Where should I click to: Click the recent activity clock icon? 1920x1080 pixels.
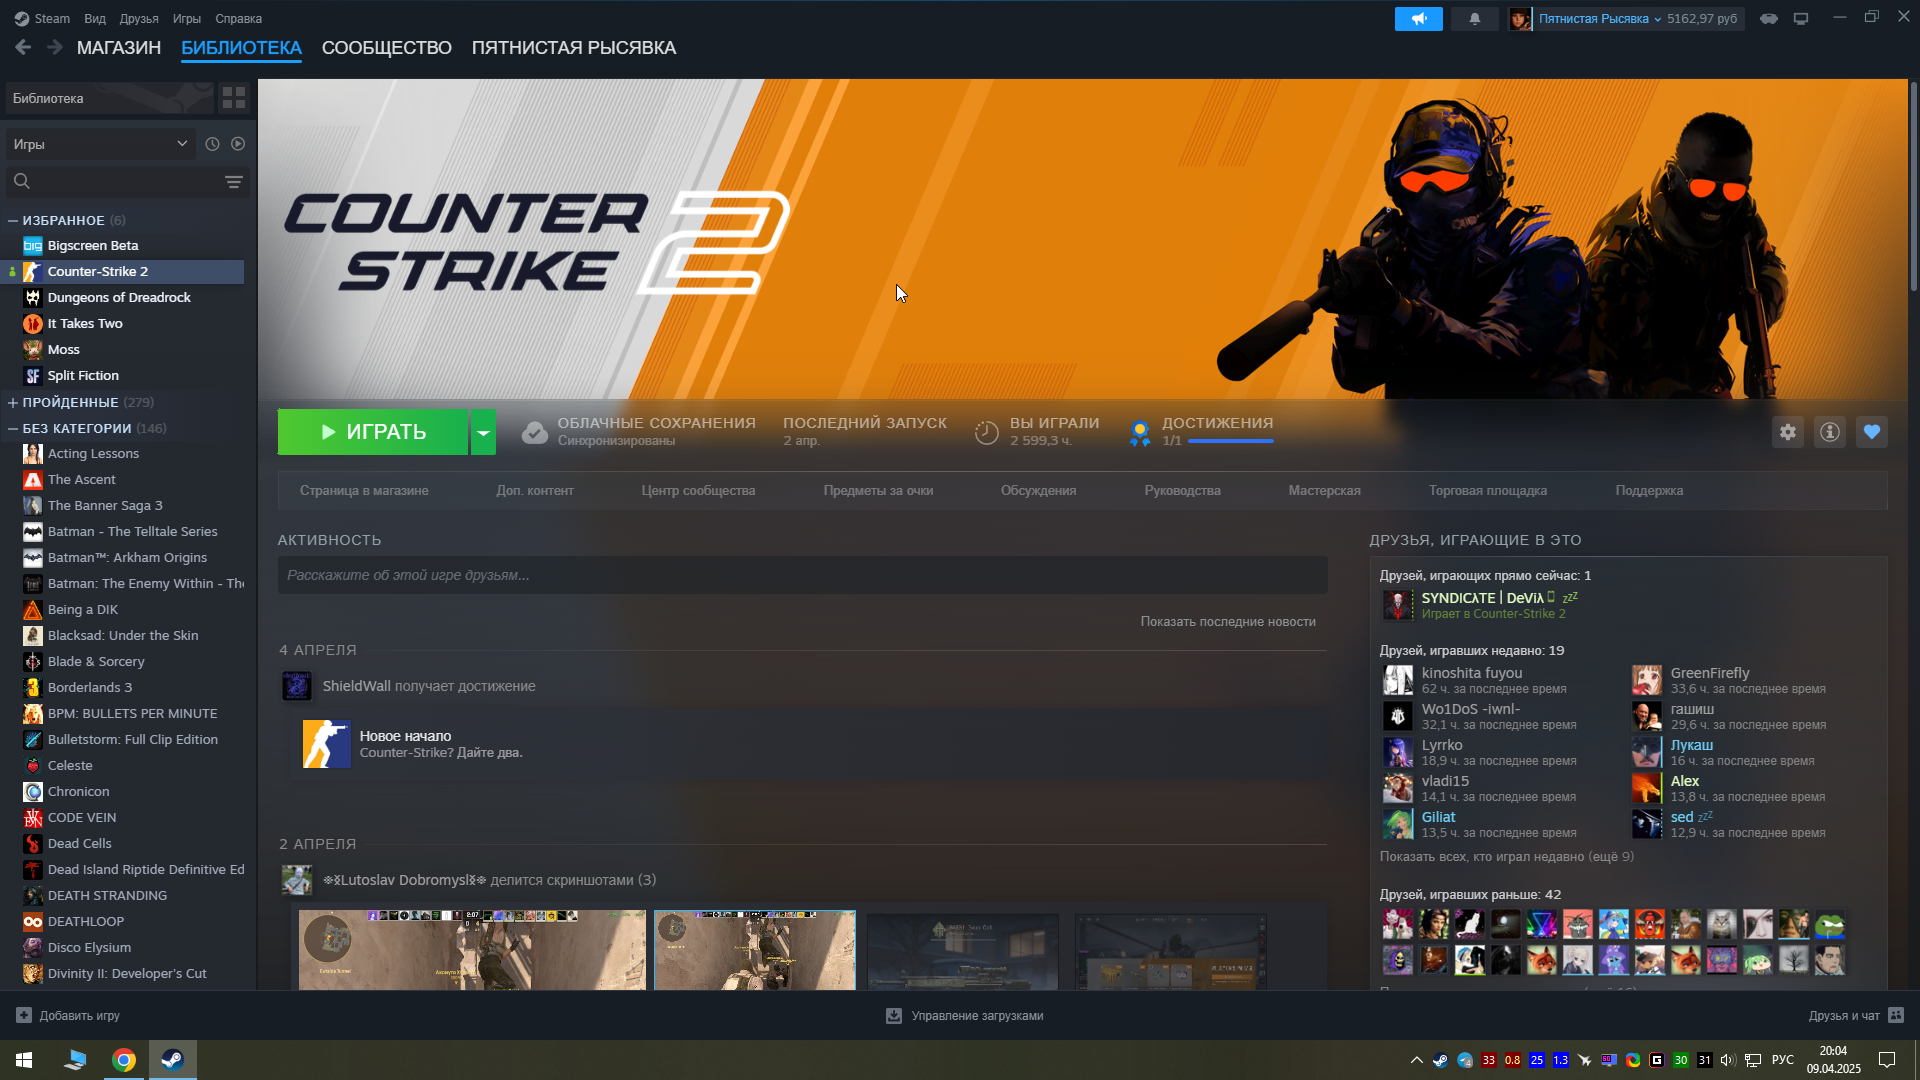pyautogui.click(x=212, y=144)
